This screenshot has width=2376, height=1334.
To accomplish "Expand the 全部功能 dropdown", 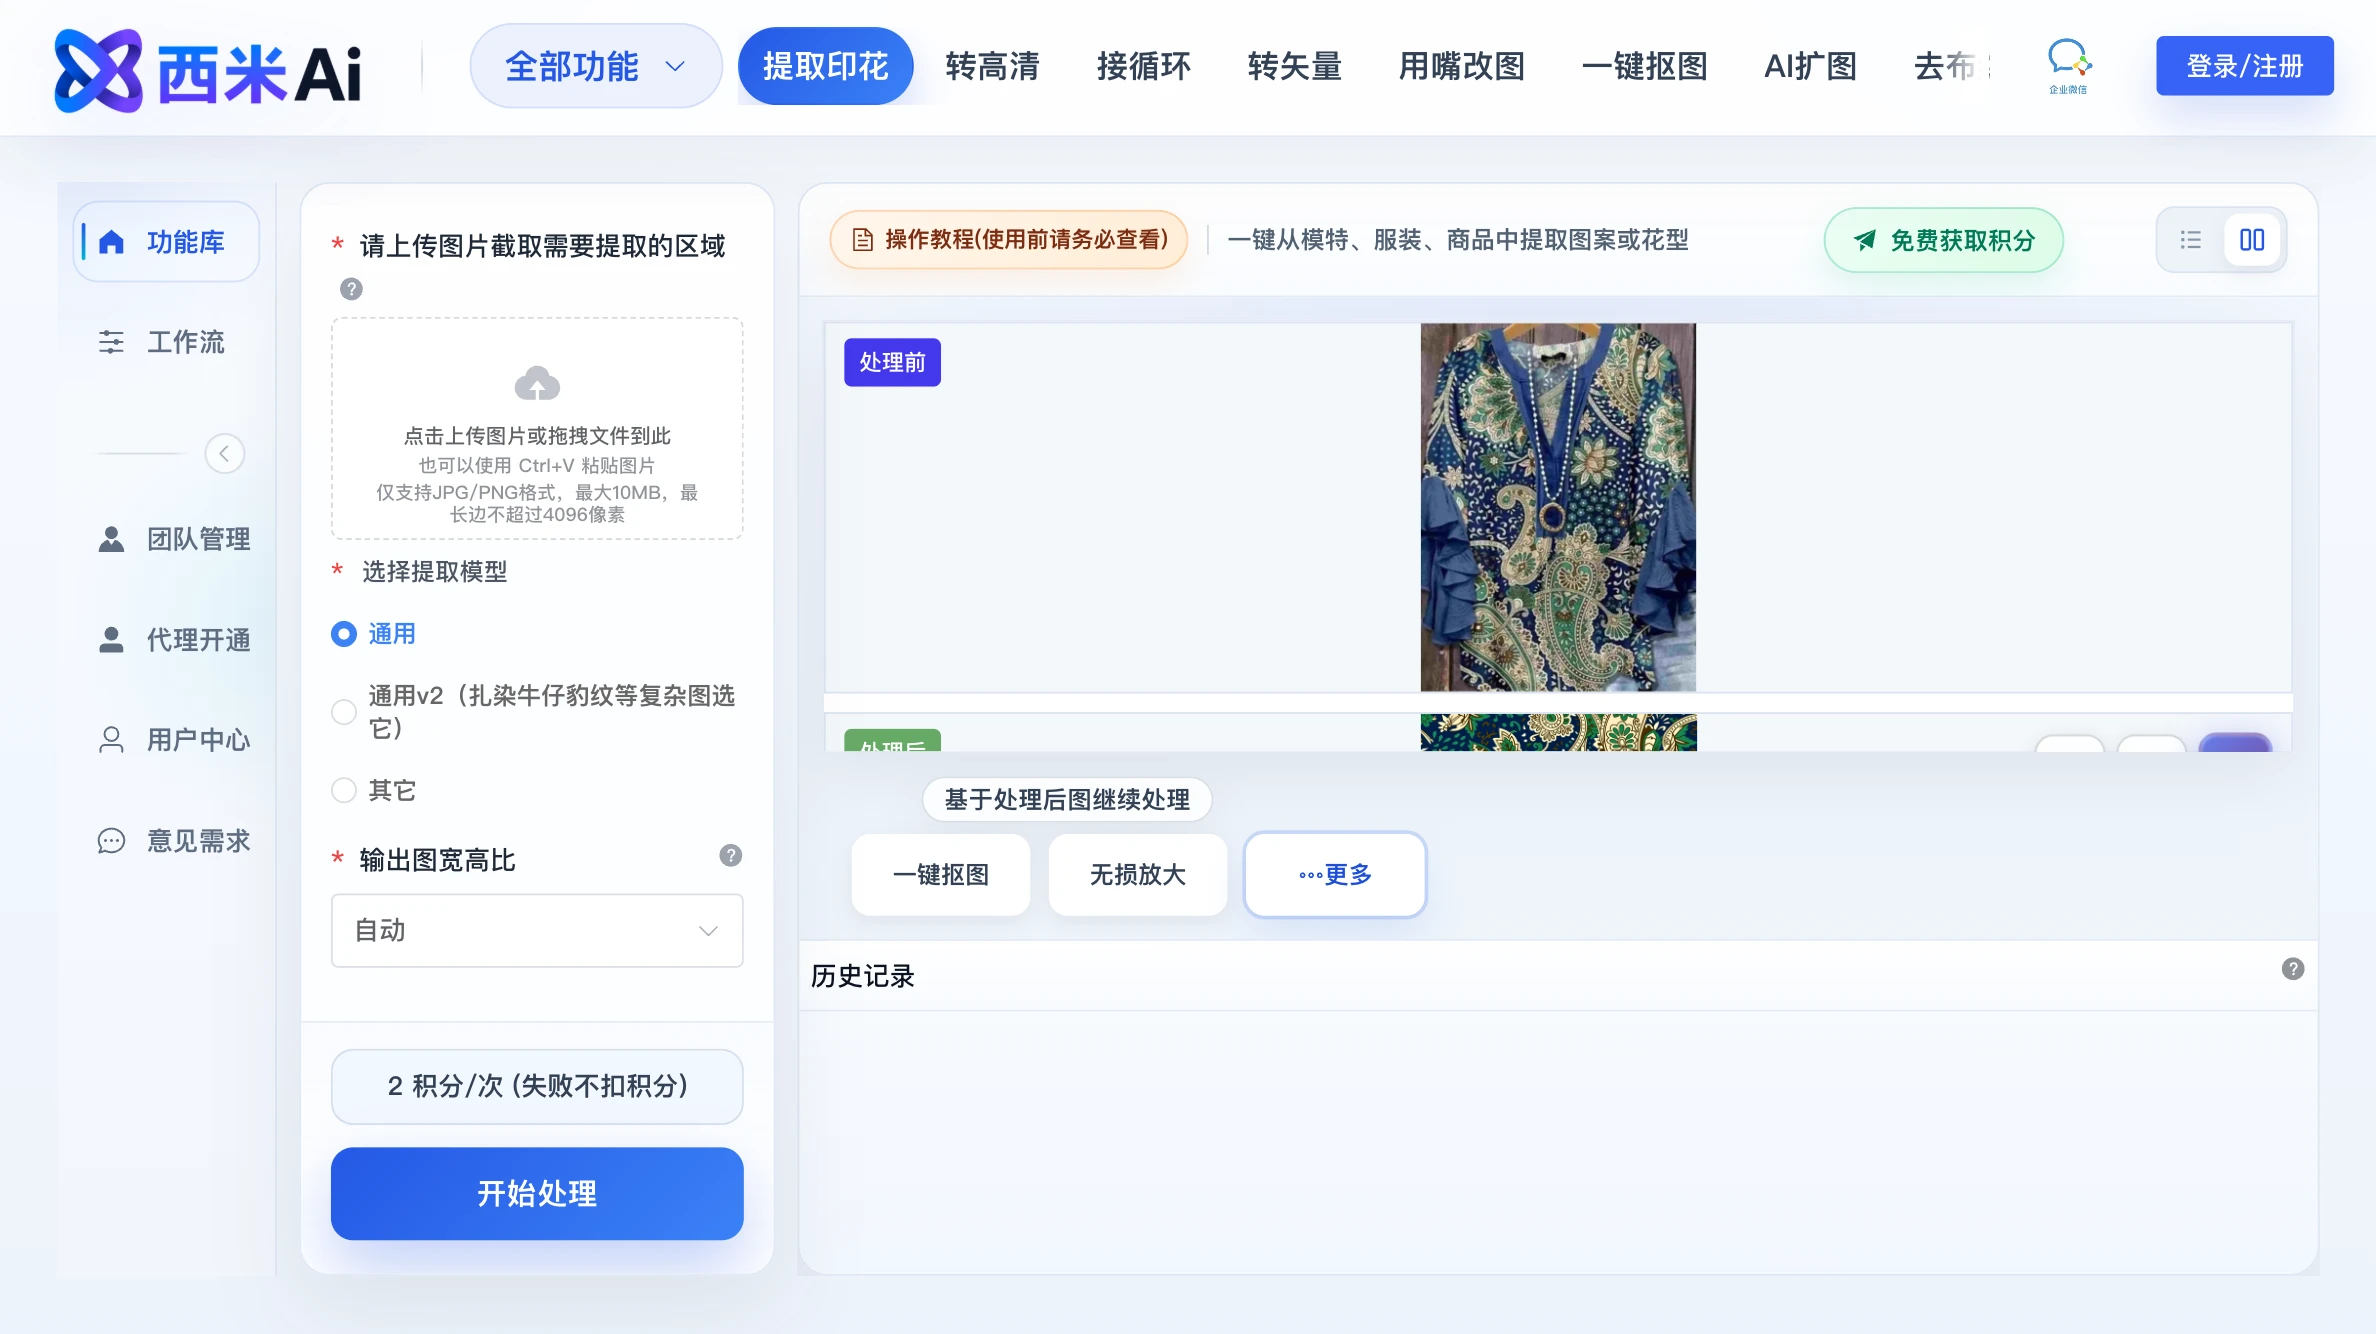I will click(596, 67).
